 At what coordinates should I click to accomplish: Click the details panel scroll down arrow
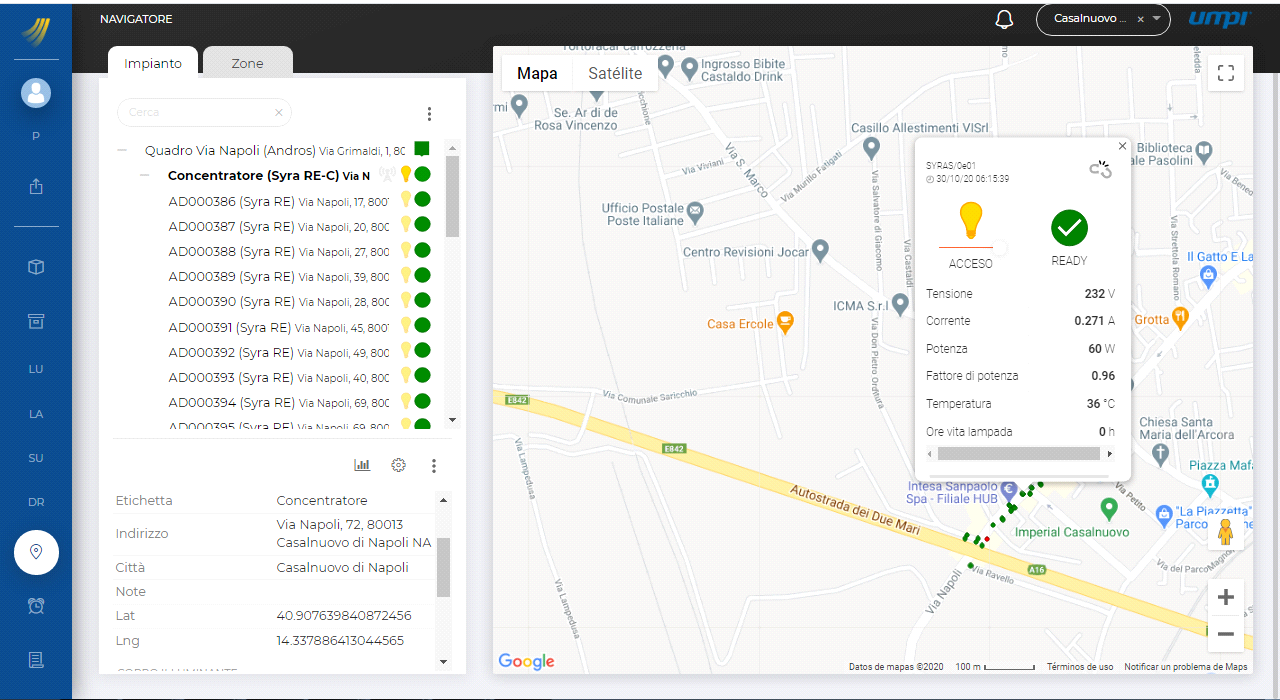tap(444, 661)
